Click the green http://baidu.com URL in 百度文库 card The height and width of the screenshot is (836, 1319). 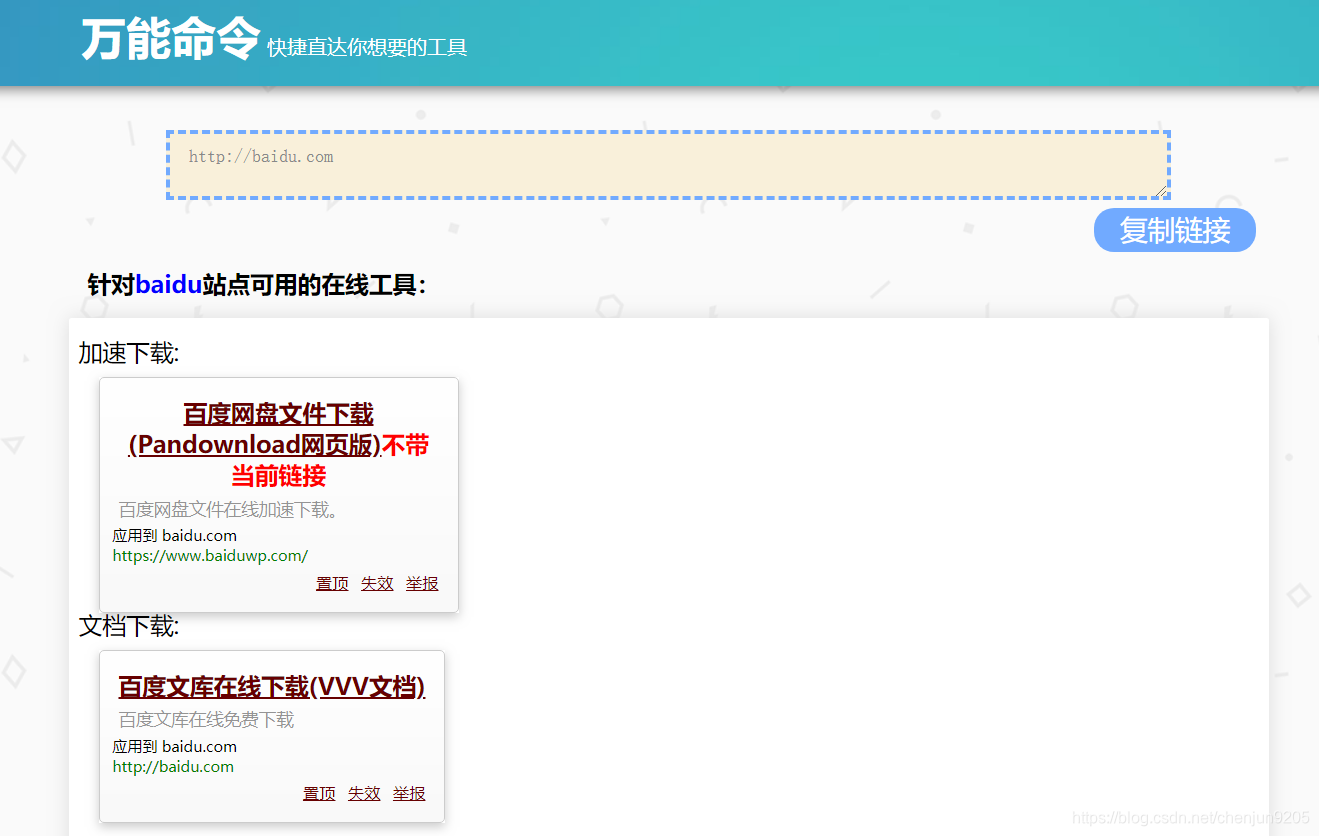[x=173, y=767]
